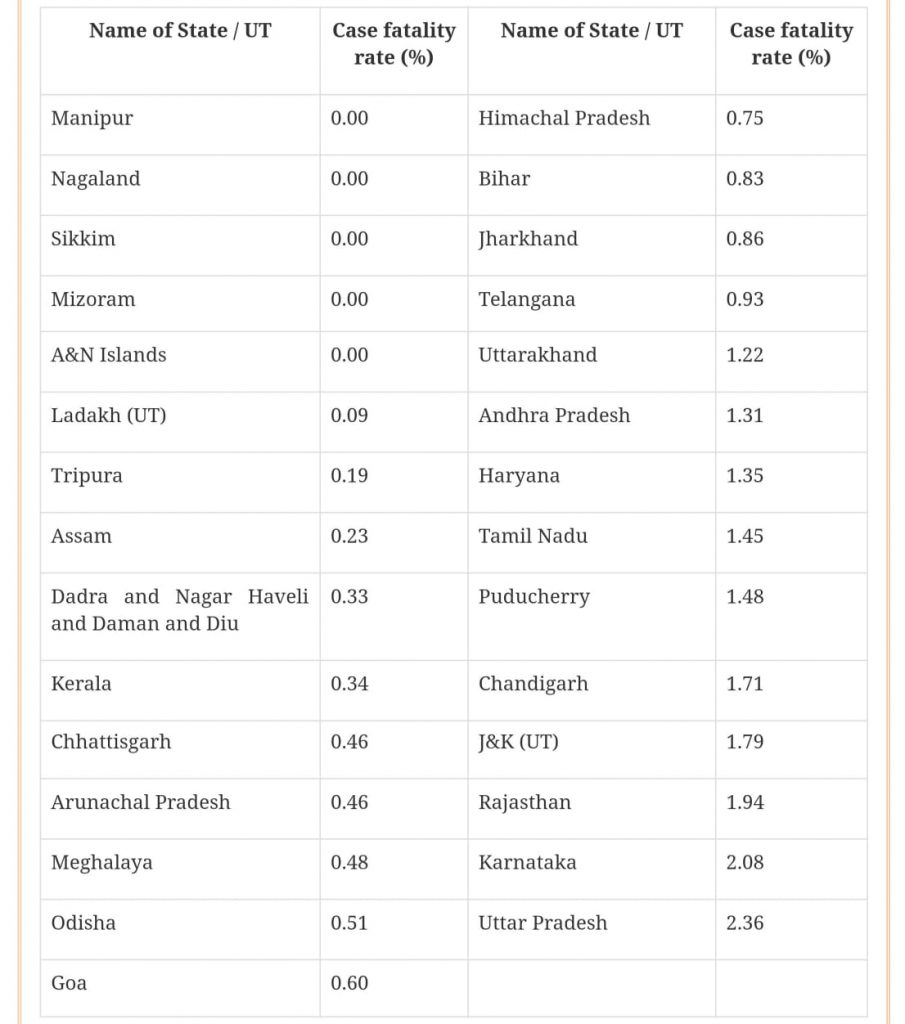
Task: Click the Kerala row name
Action: (x=180, y=690)
